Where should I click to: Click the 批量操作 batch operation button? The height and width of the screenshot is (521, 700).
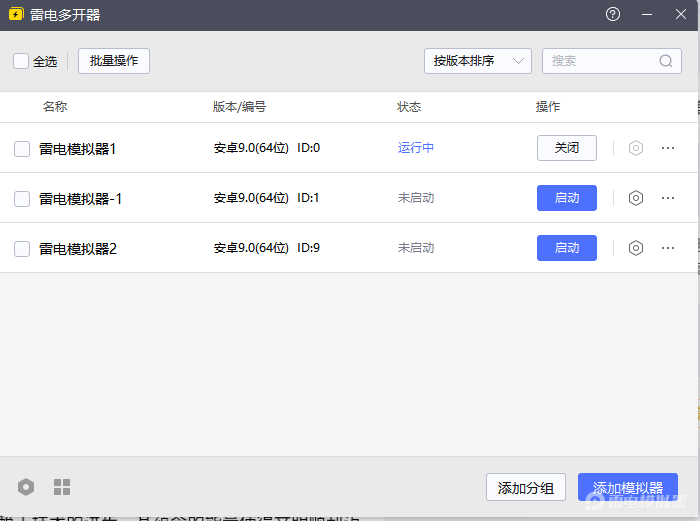[113, 61]
